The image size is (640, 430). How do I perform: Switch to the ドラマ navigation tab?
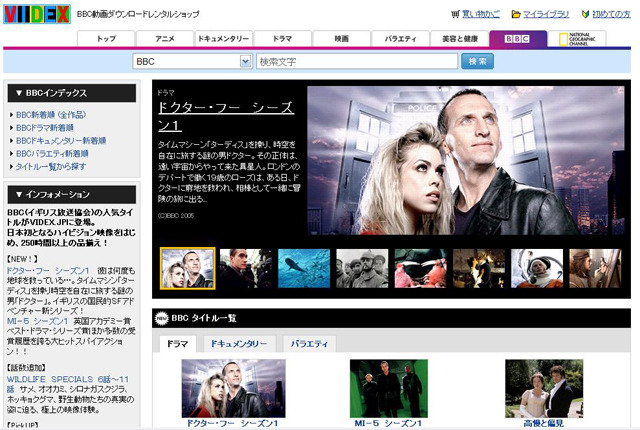(282, 39)
